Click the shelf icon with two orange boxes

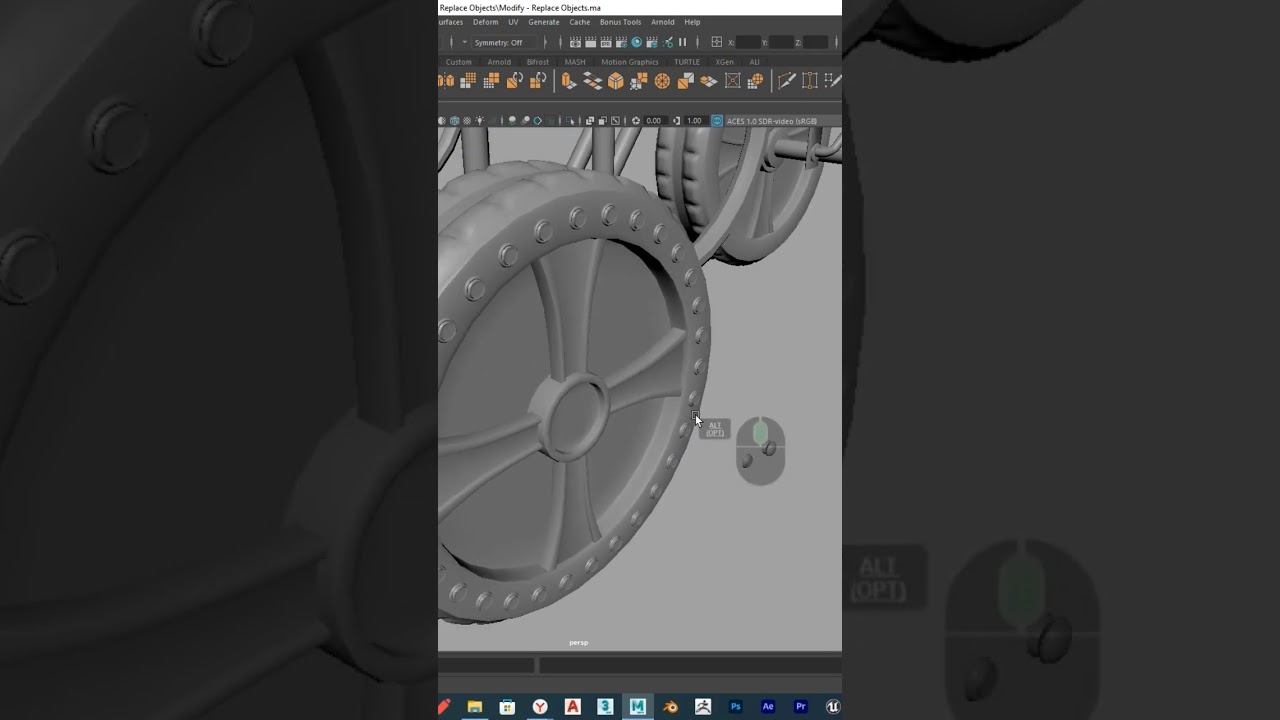click(x=446, y=80)
